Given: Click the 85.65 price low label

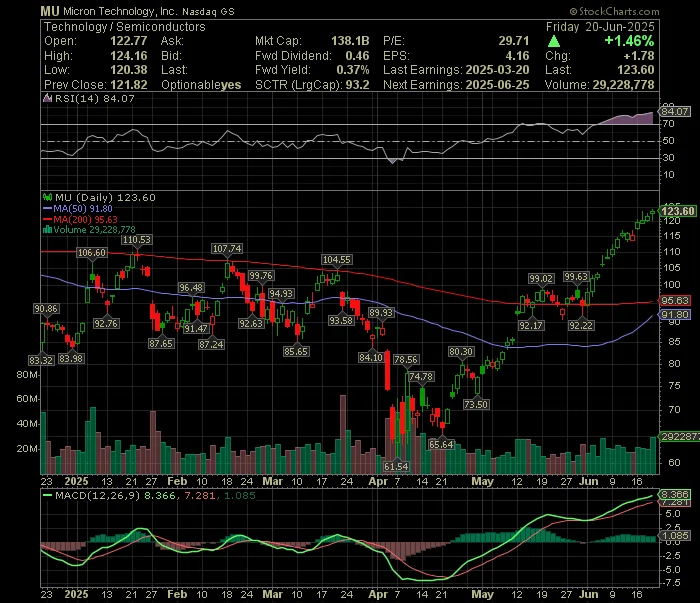Looking at the screenshot, I should tap(296, 351).
